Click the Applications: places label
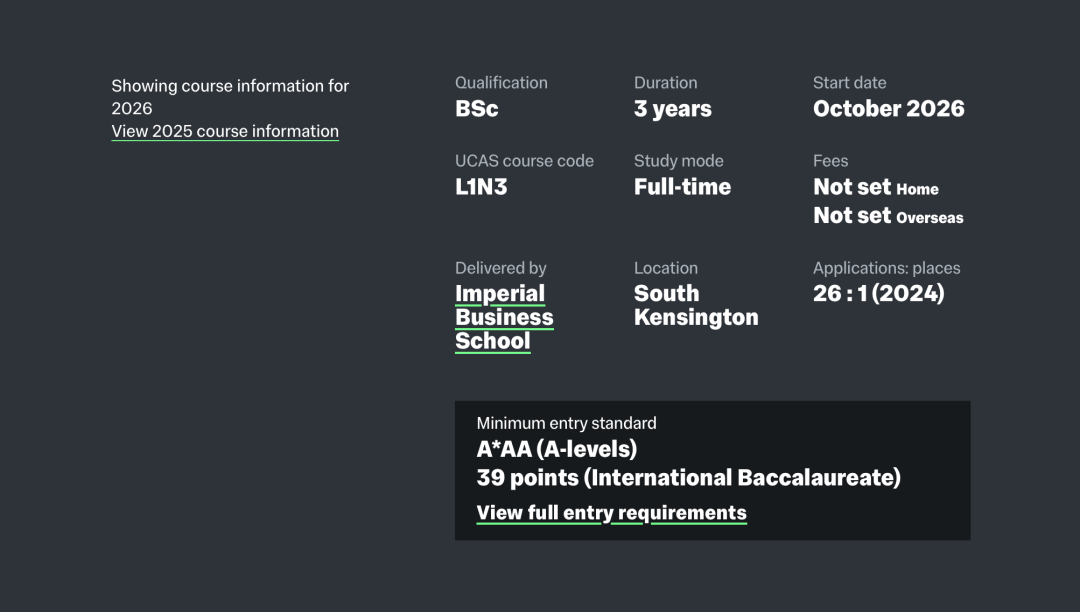This screenshot has width=1080, height=612. pyautogui.click(x=886, y=268)
